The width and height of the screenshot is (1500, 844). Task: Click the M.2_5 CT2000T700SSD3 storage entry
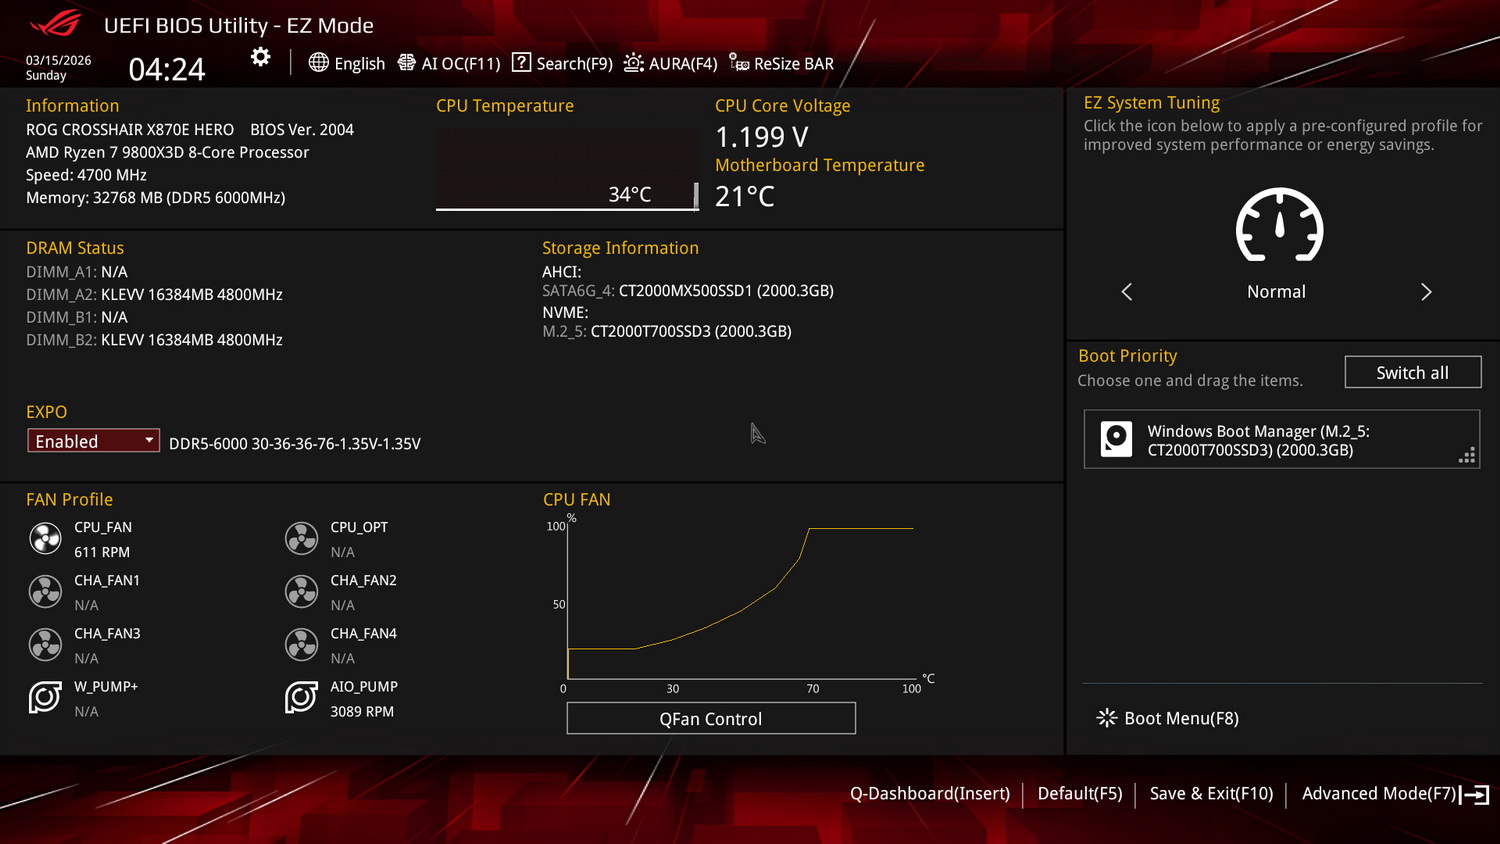(667, 331)
